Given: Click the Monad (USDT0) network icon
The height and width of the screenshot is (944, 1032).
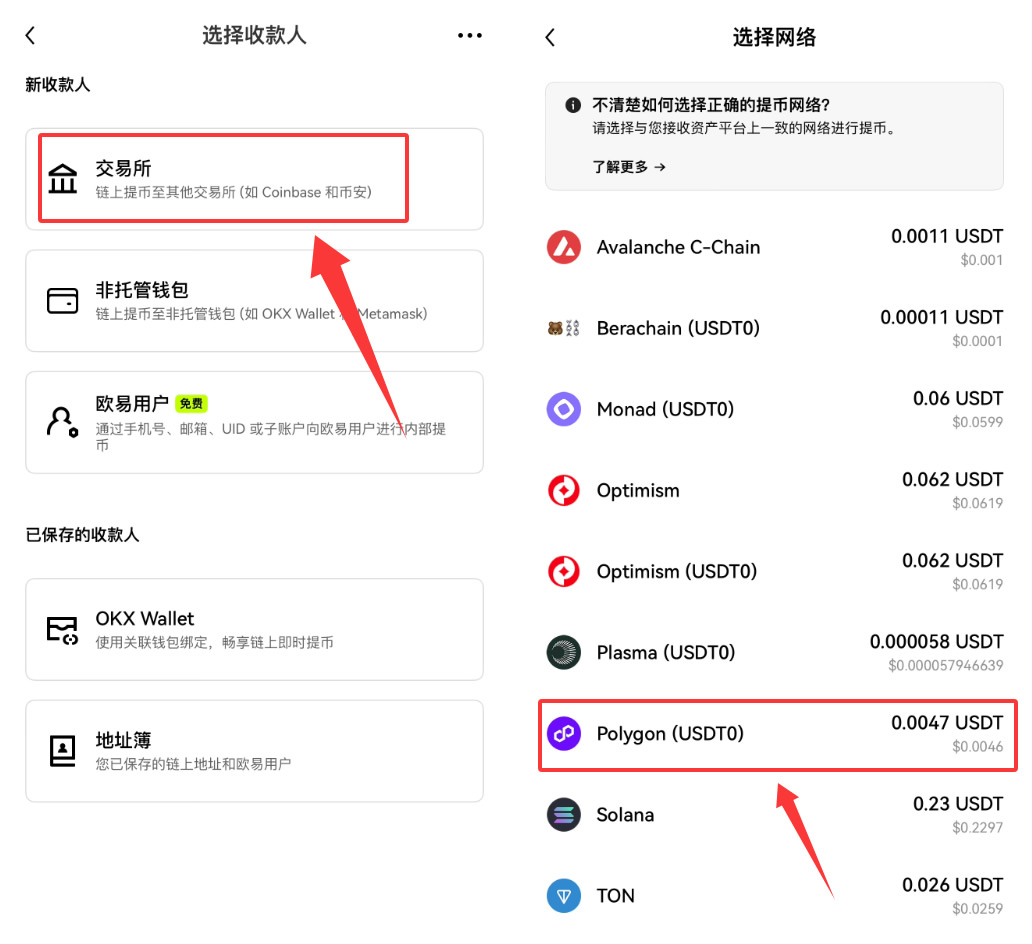Looking at the screenshot, I should pos(564,408).
